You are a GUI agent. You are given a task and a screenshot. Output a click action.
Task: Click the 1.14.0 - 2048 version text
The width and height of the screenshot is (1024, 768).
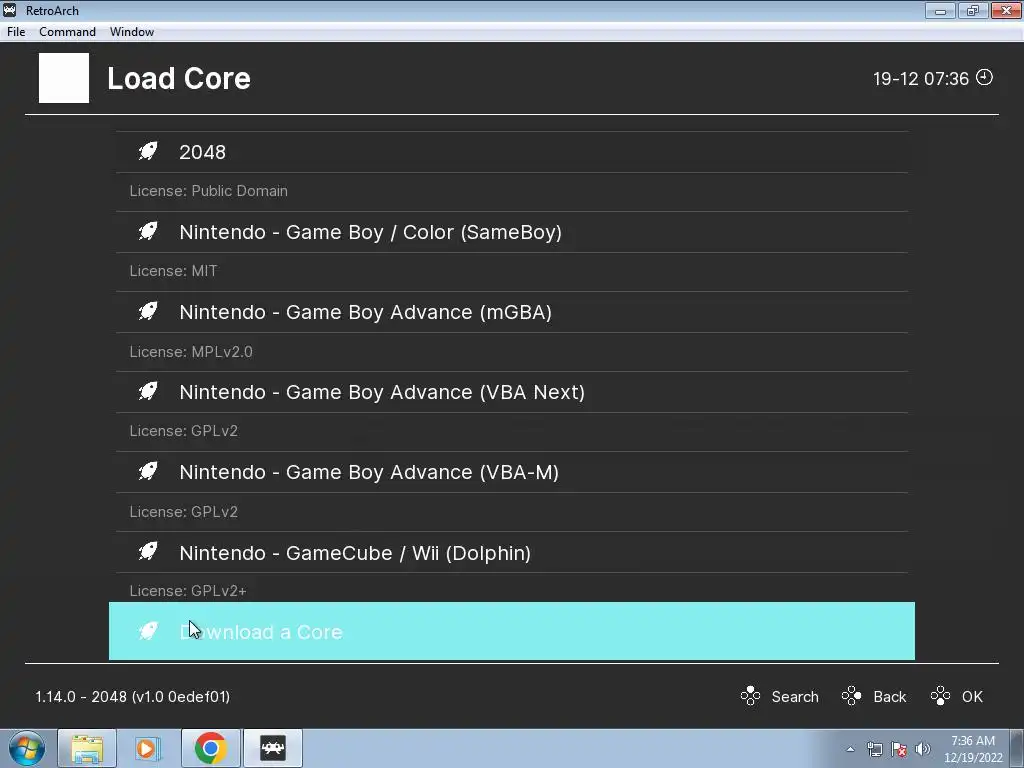coord(133,696)
